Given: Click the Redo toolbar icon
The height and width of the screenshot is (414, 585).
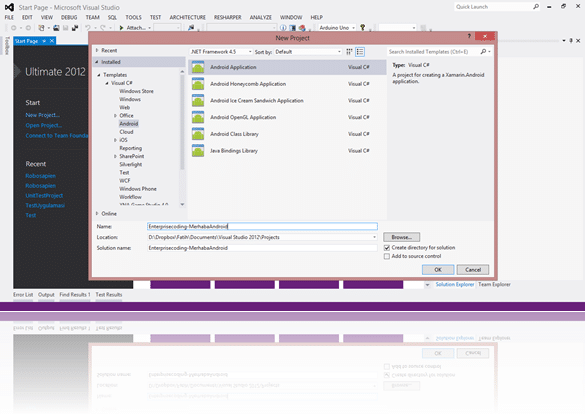Looking at the screenshot, I should [102, 28].
